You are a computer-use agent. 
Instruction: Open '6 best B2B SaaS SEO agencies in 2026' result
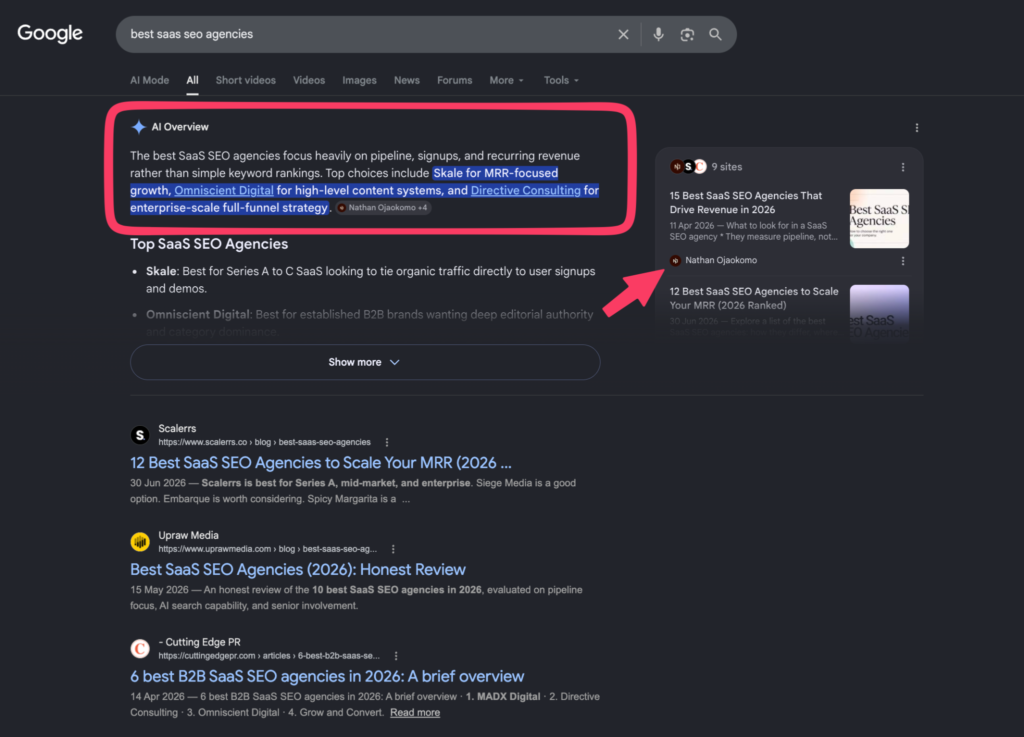coord(327,676)
